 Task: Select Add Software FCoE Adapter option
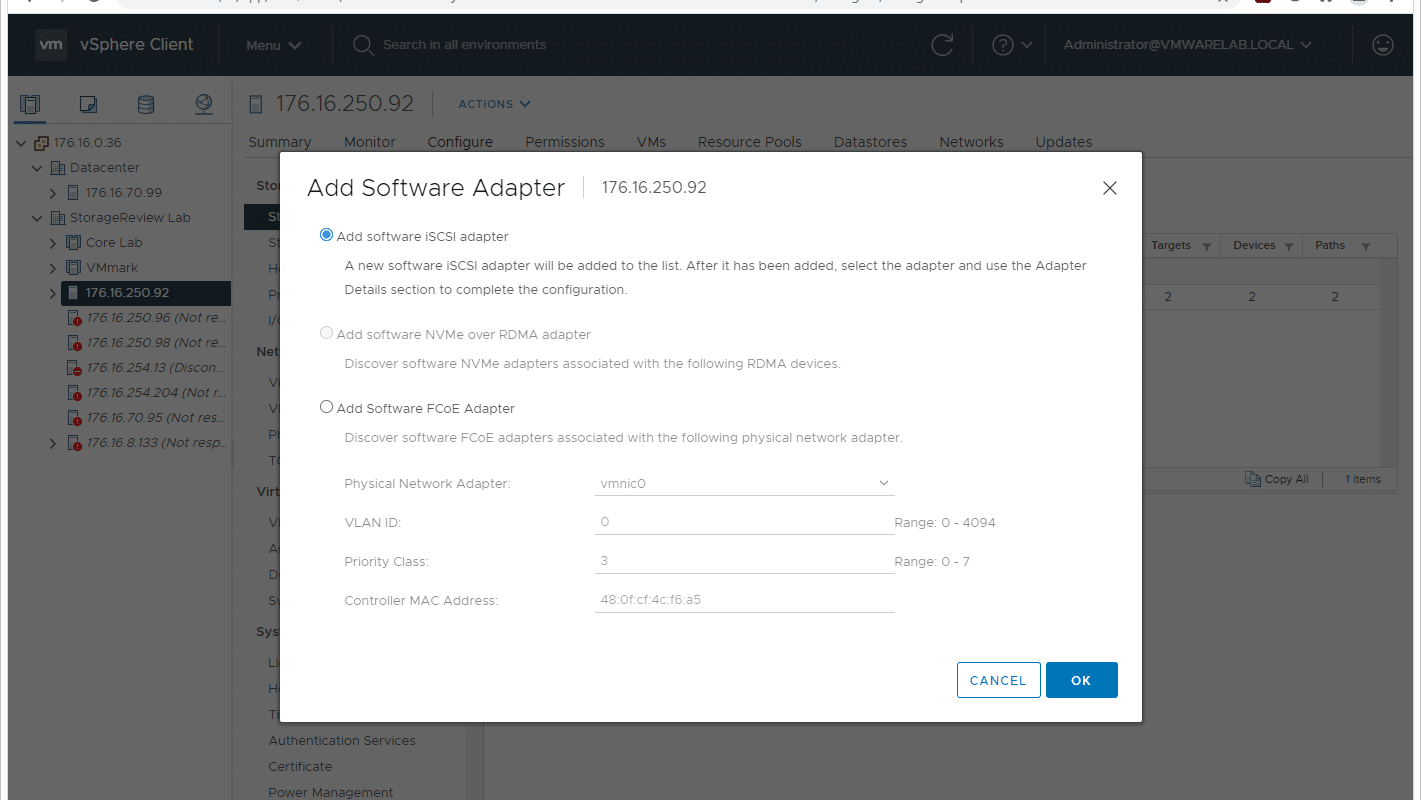326,407
